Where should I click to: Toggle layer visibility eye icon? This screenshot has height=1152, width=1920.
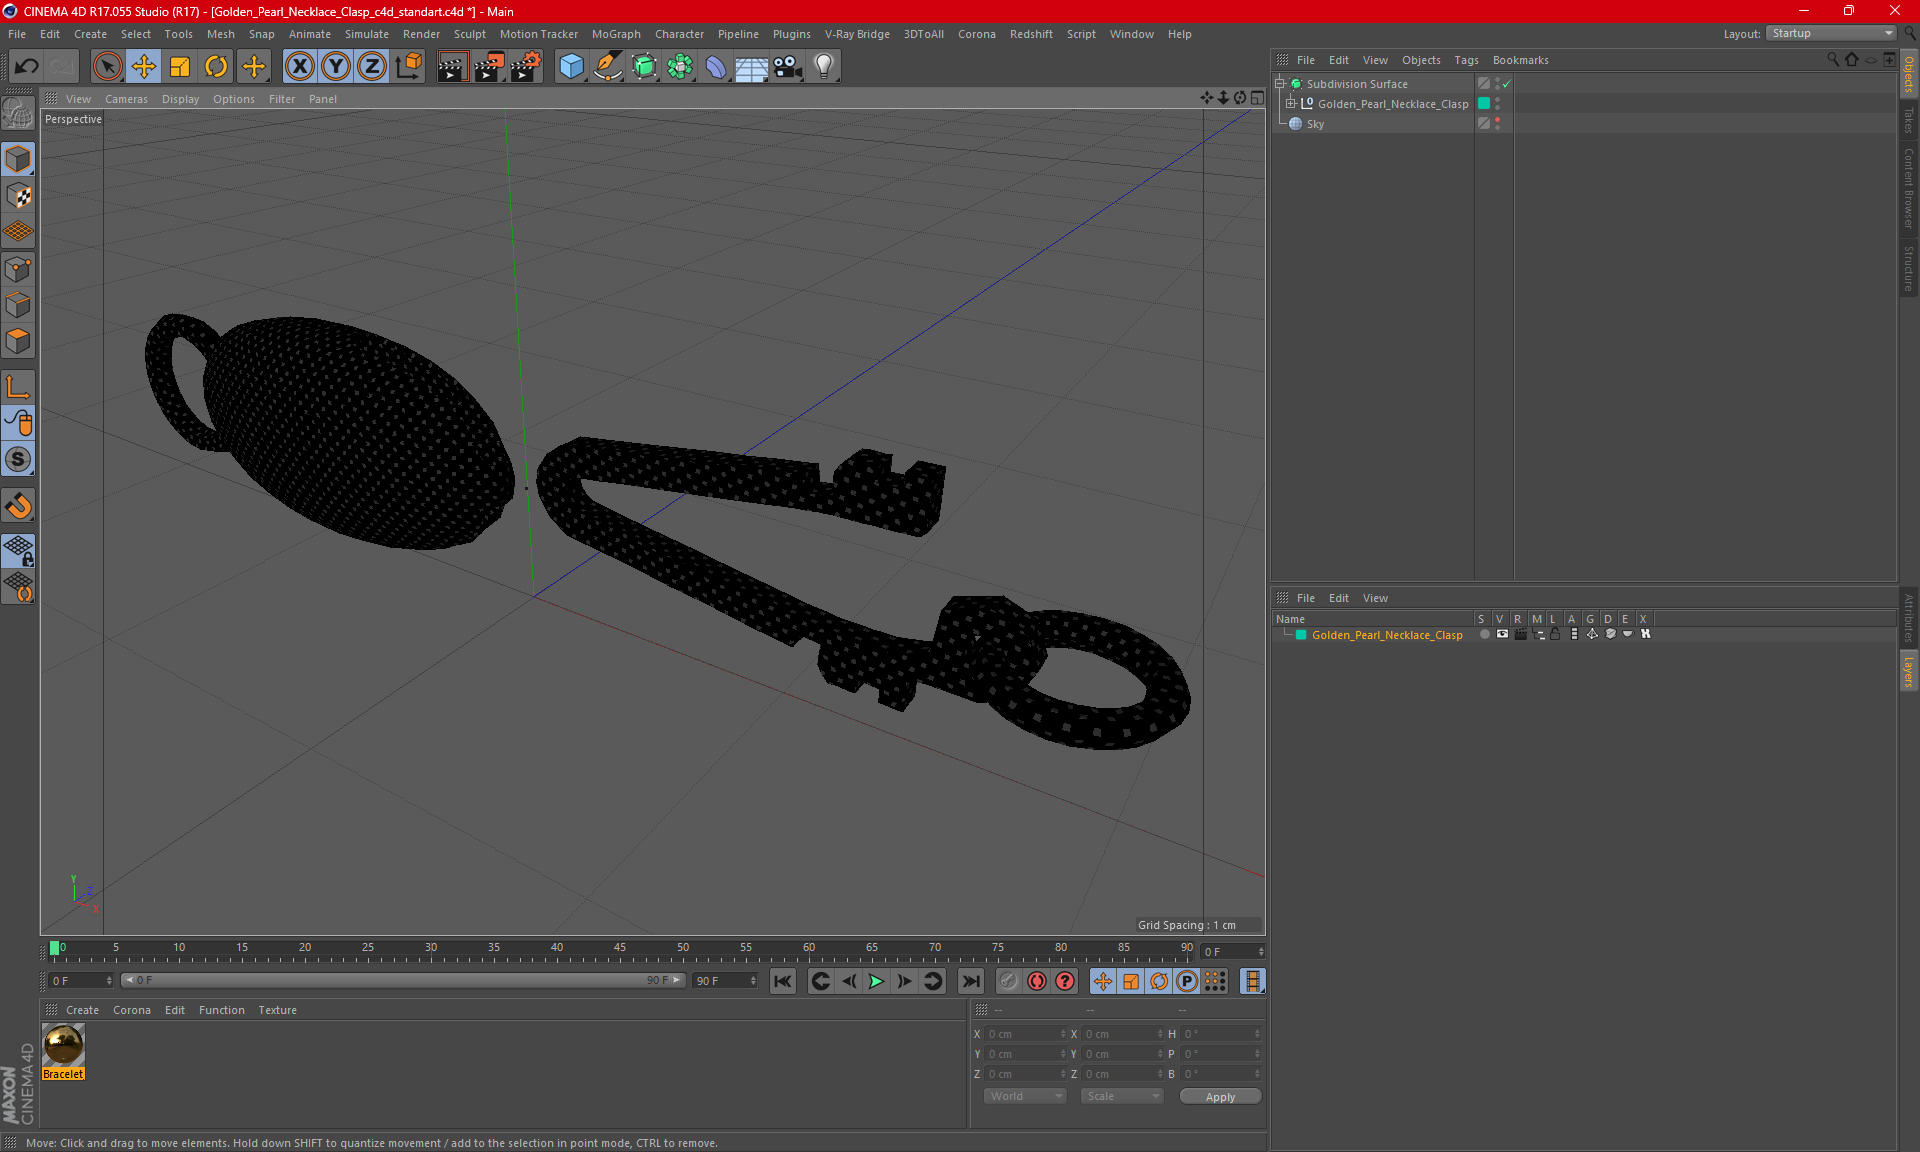coord(1501,634)
